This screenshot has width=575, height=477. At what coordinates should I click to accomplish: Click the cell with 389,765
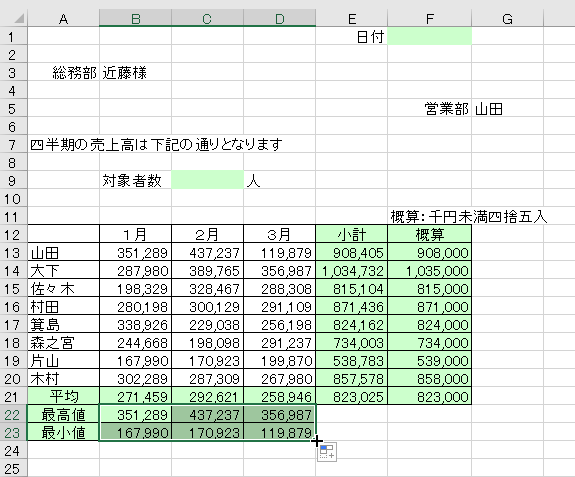tap(207, 270)
